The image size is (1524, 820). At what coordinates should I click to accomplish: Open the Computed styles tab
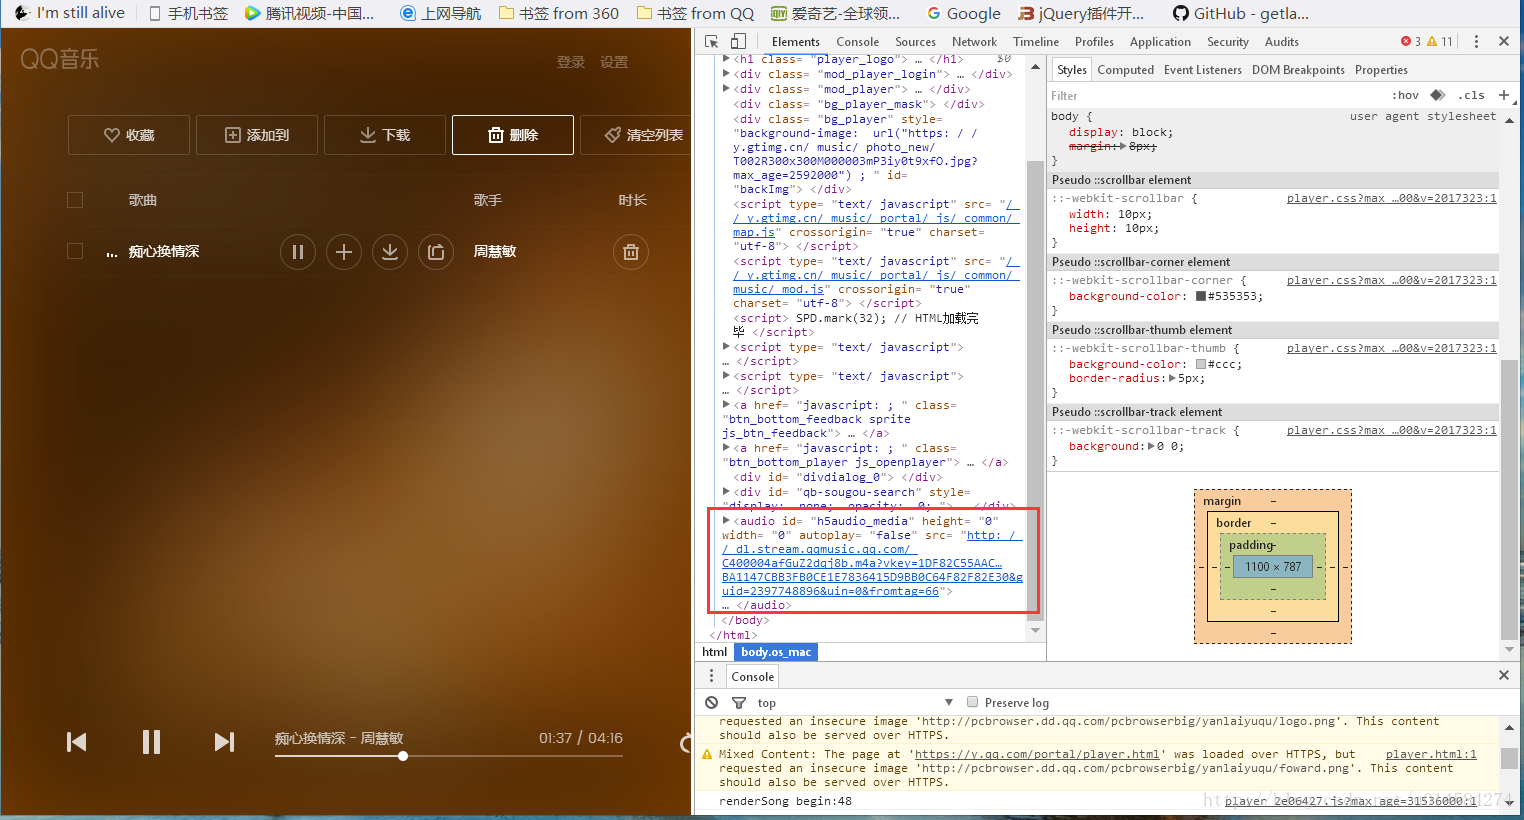pos(1125,69)
